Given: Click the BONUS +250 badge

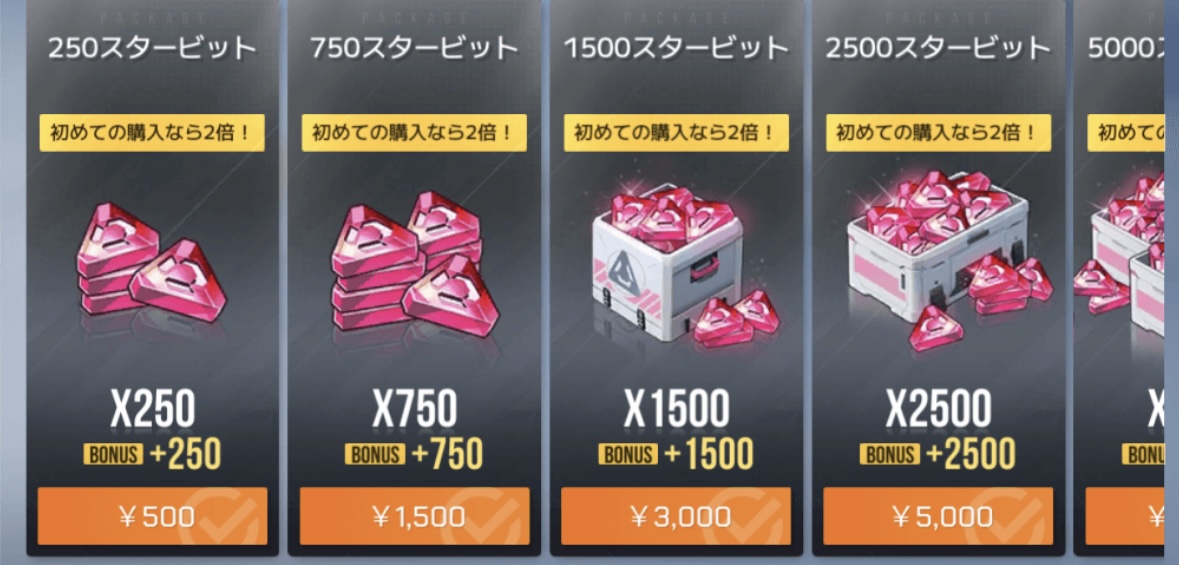Looking at the screenshot, I should tap(152, 453).
